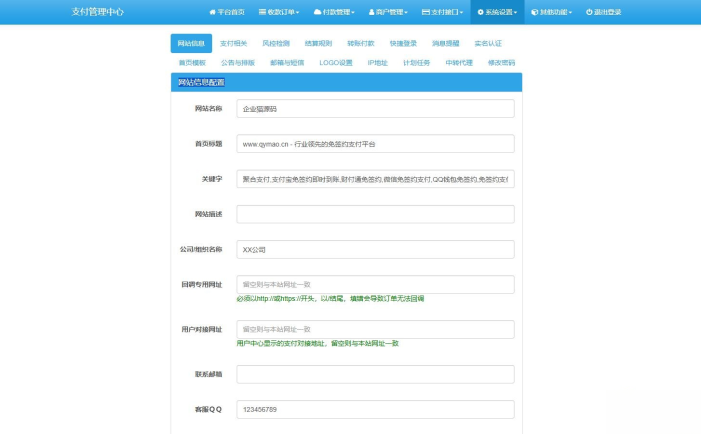Click the 客服QQ label

(x=208, y=409)
